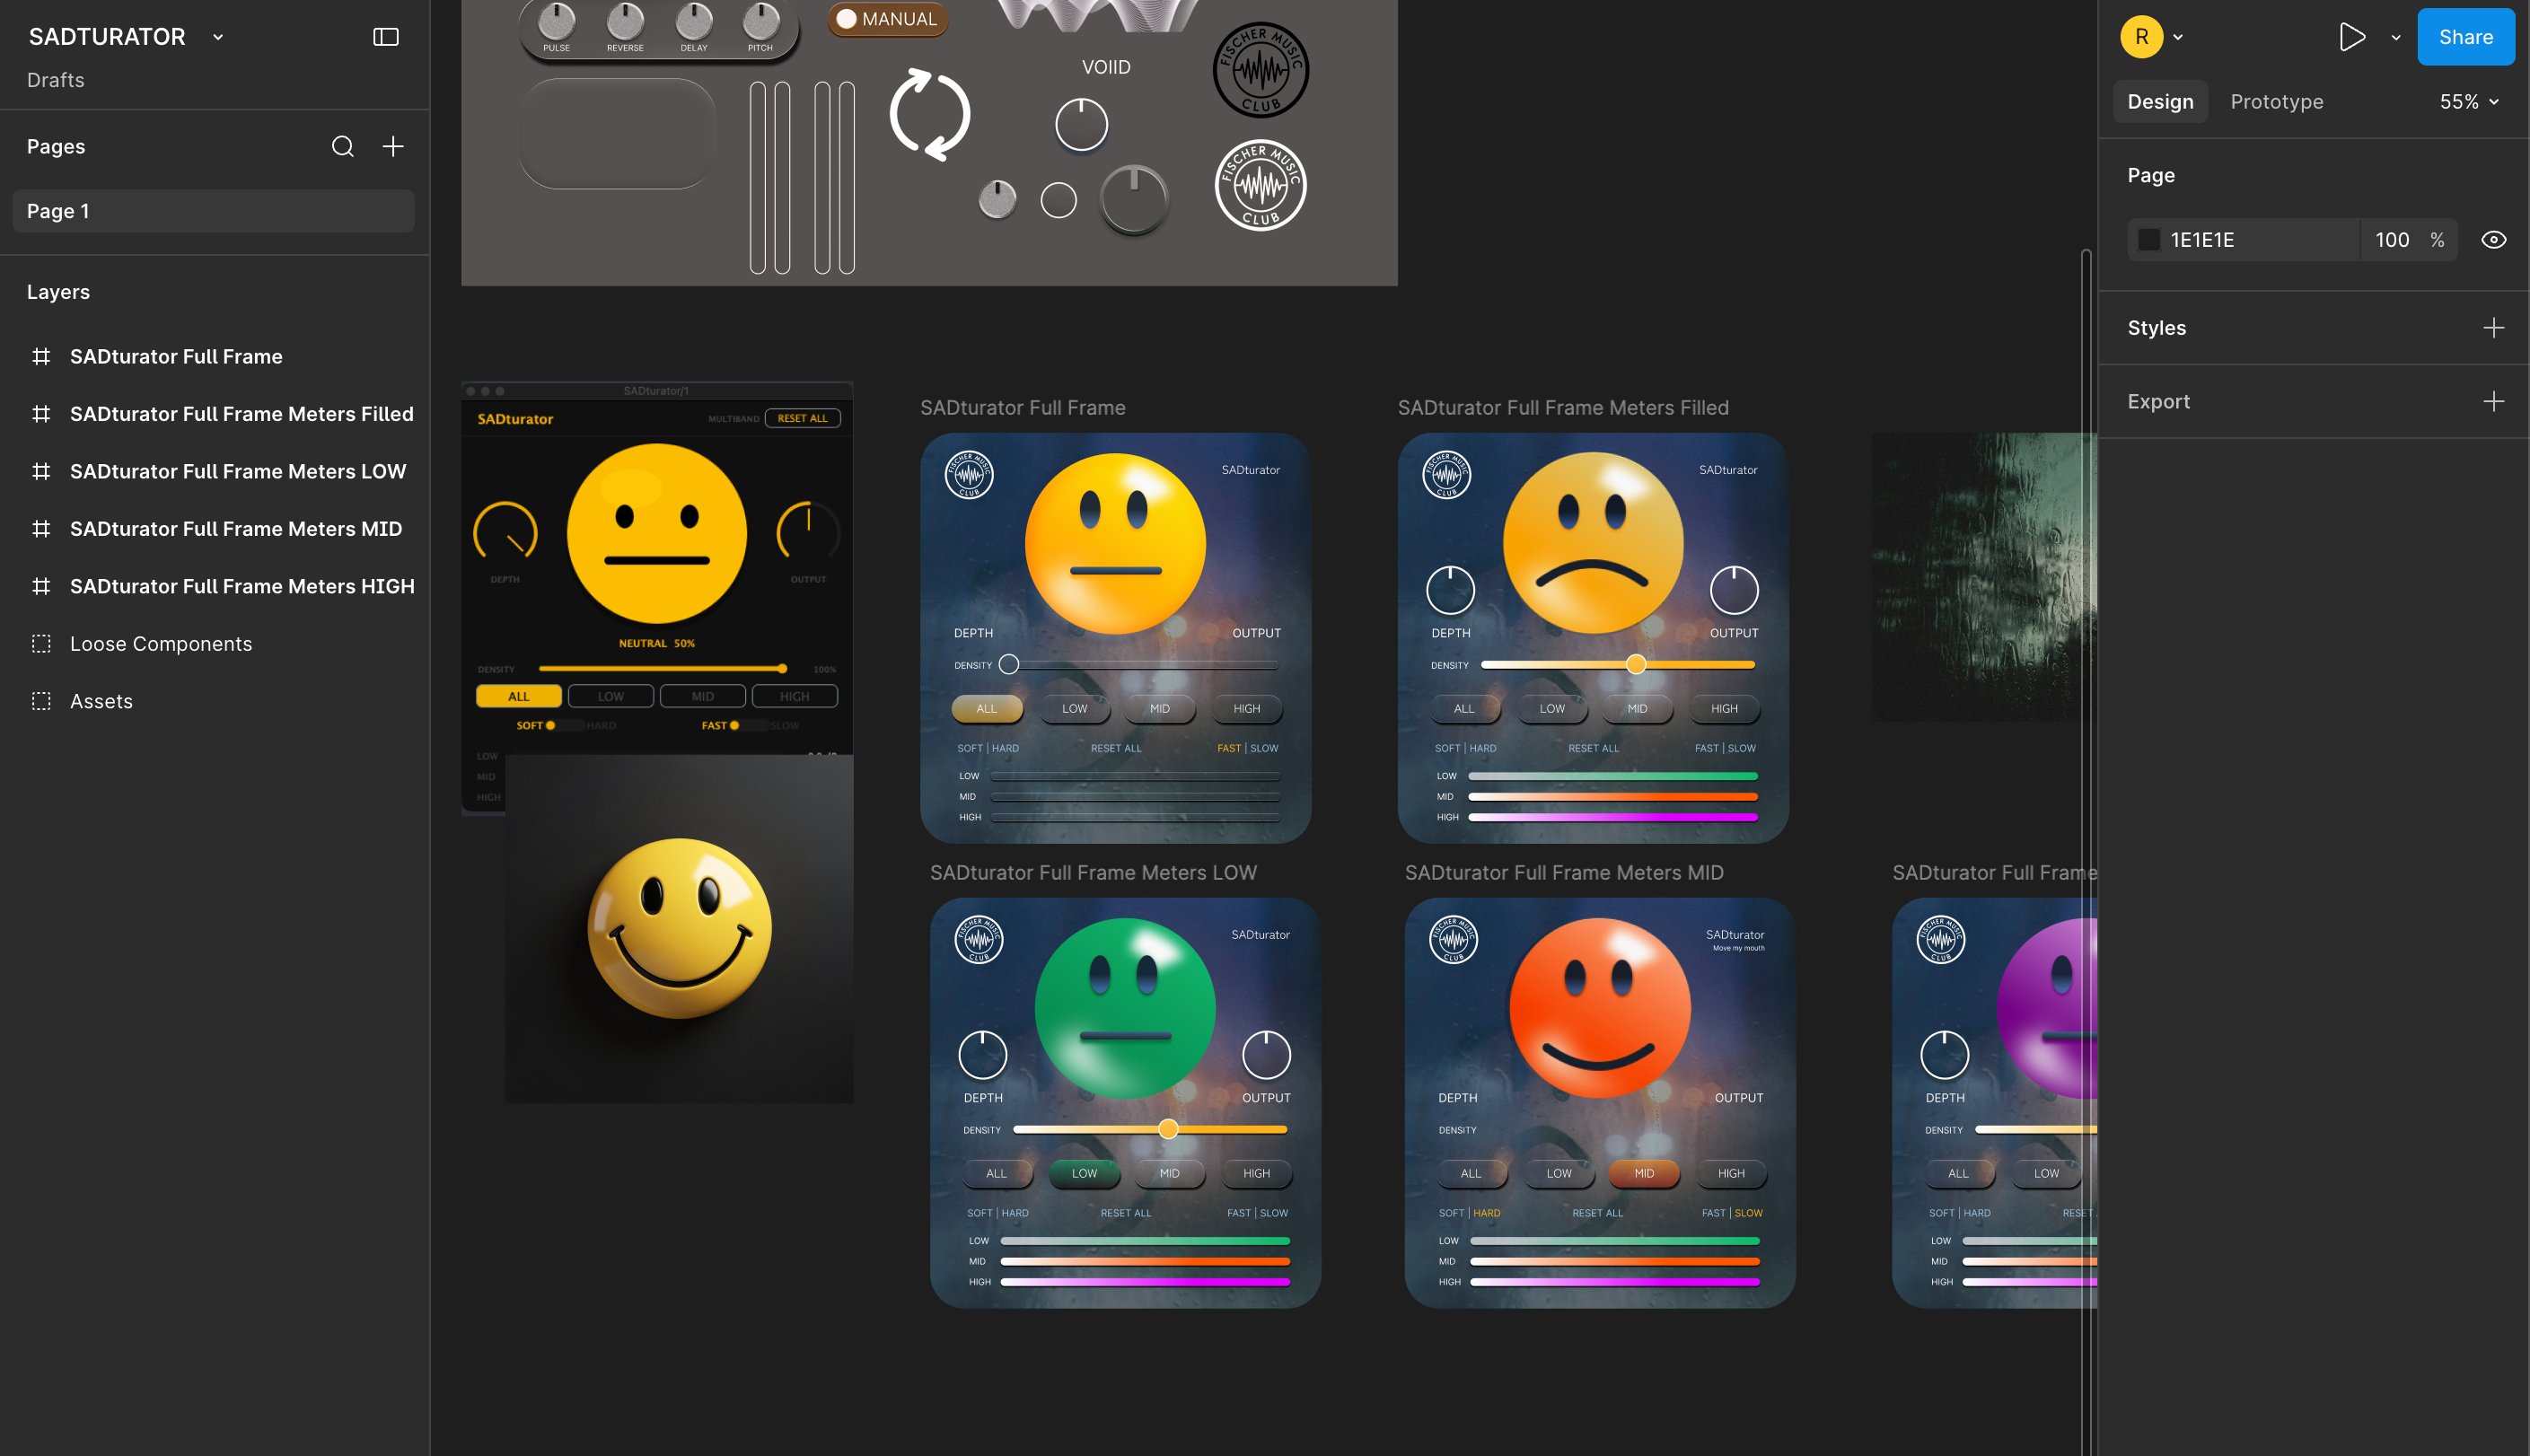Click the DELAY knob
Screen dimensions: 2530x1456
(x=694, y=20)
